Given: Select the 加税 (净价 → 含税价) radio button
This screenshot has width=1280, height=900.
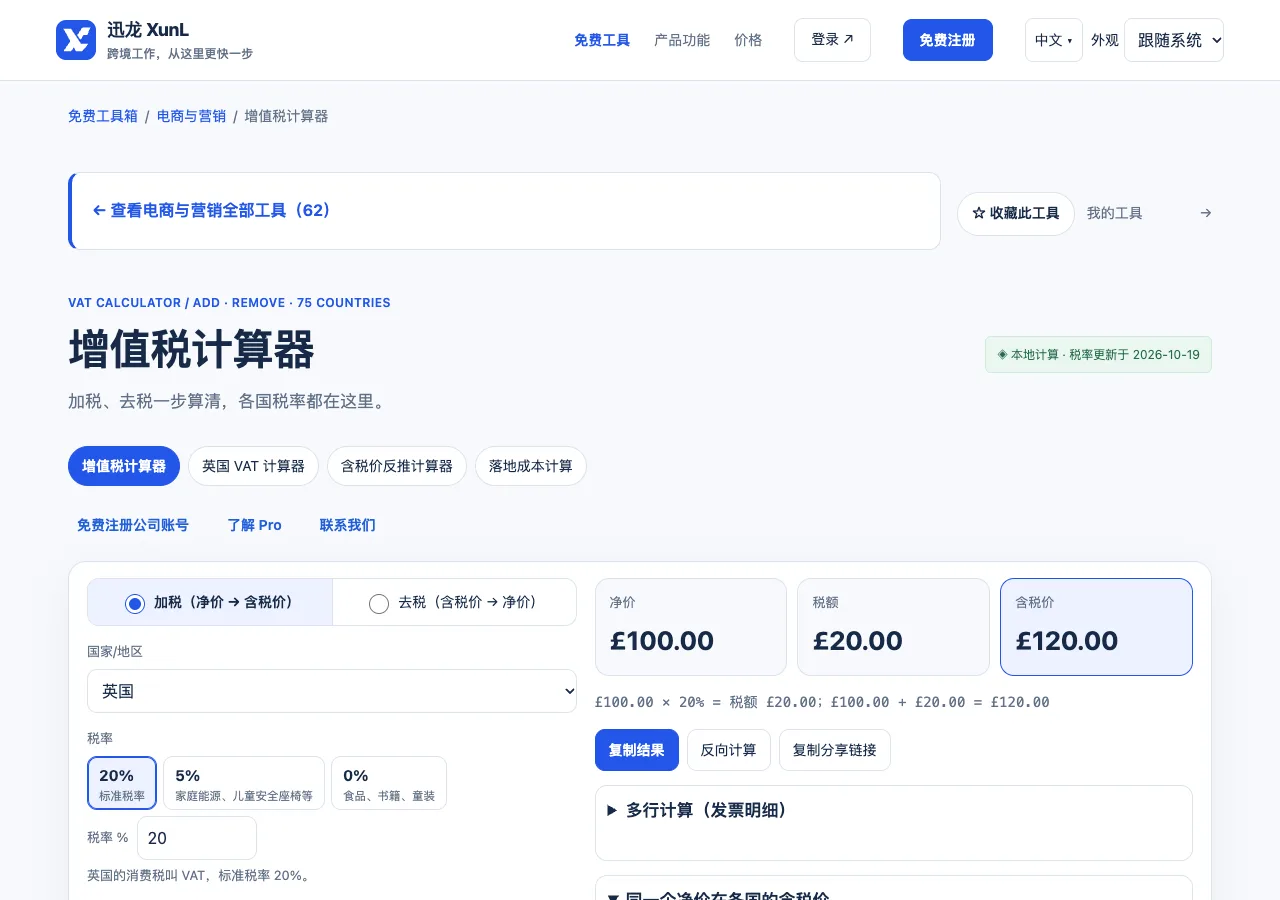Looking at the screenshot, I should [x=135, y=603].
